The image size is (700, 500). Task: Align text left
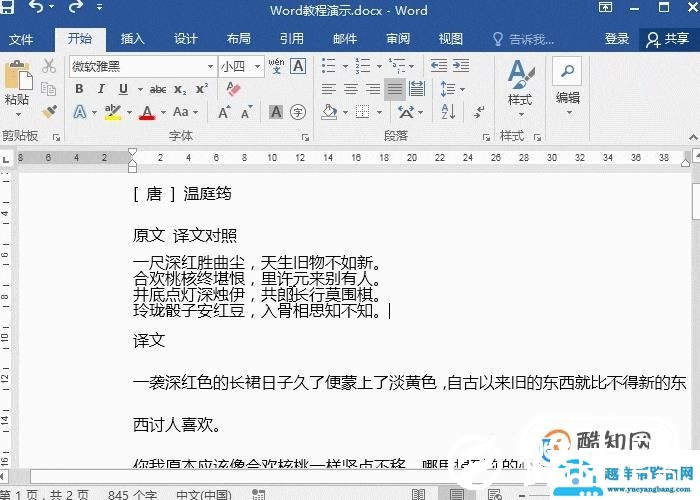pos(329,89)
